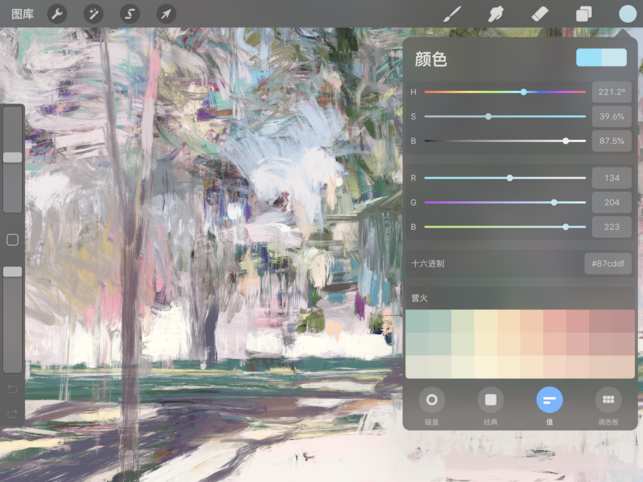Image resolution: width=643 pixels, height=482 pixels.
Task: Switch to the Disc (色盘) color tab
Action: pyautogui.click(x=431, y=400)
